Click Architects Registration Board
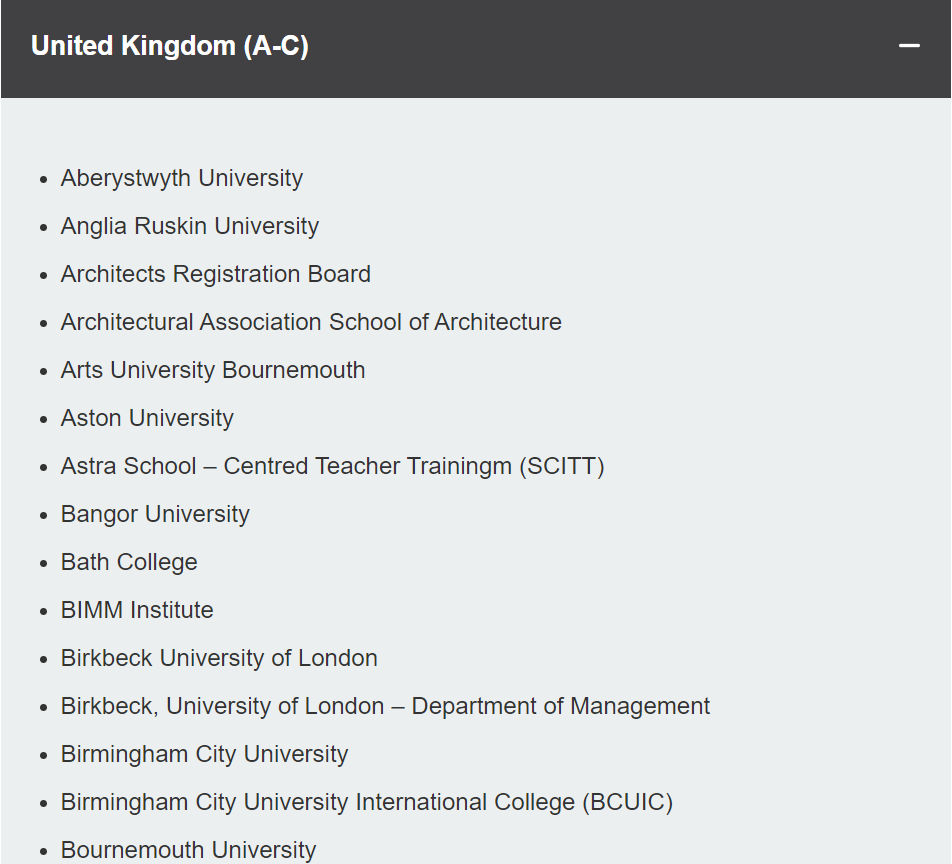This screenshot has height=864, width=952. tap(216, 274)
